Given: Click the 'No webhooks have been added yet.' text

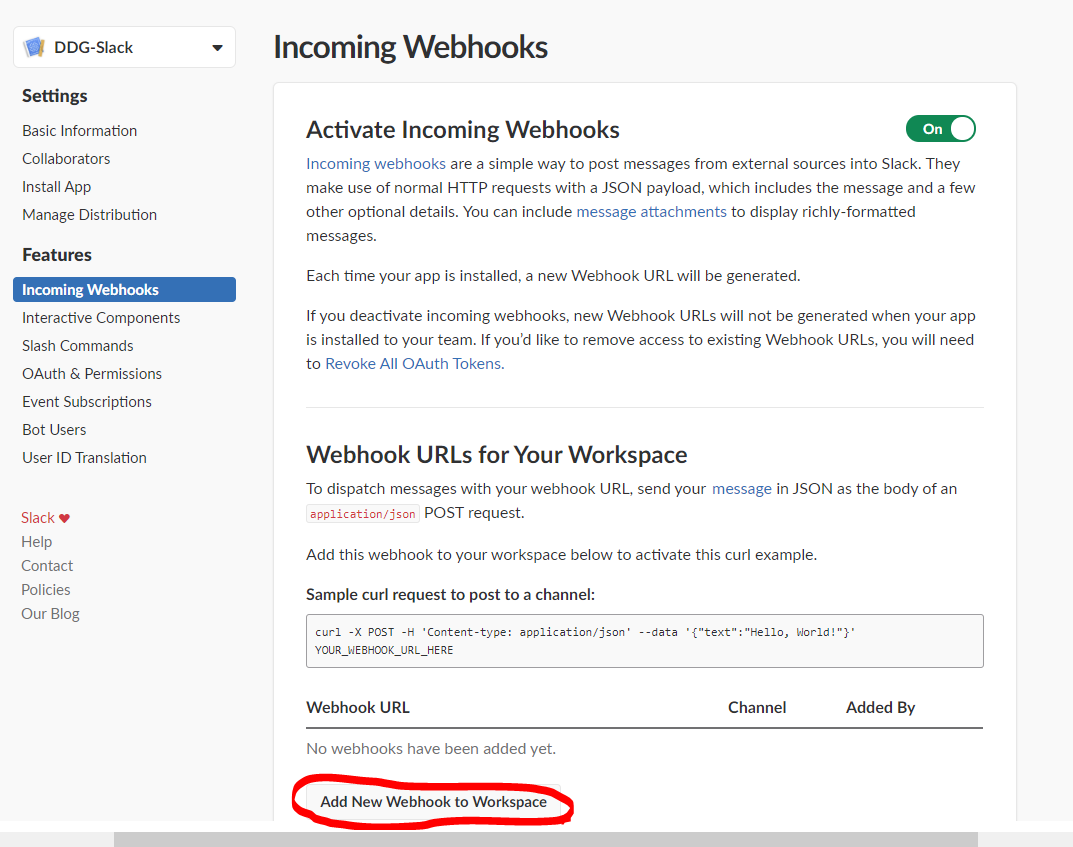Looking at the screenshot, I should [431, 748].
